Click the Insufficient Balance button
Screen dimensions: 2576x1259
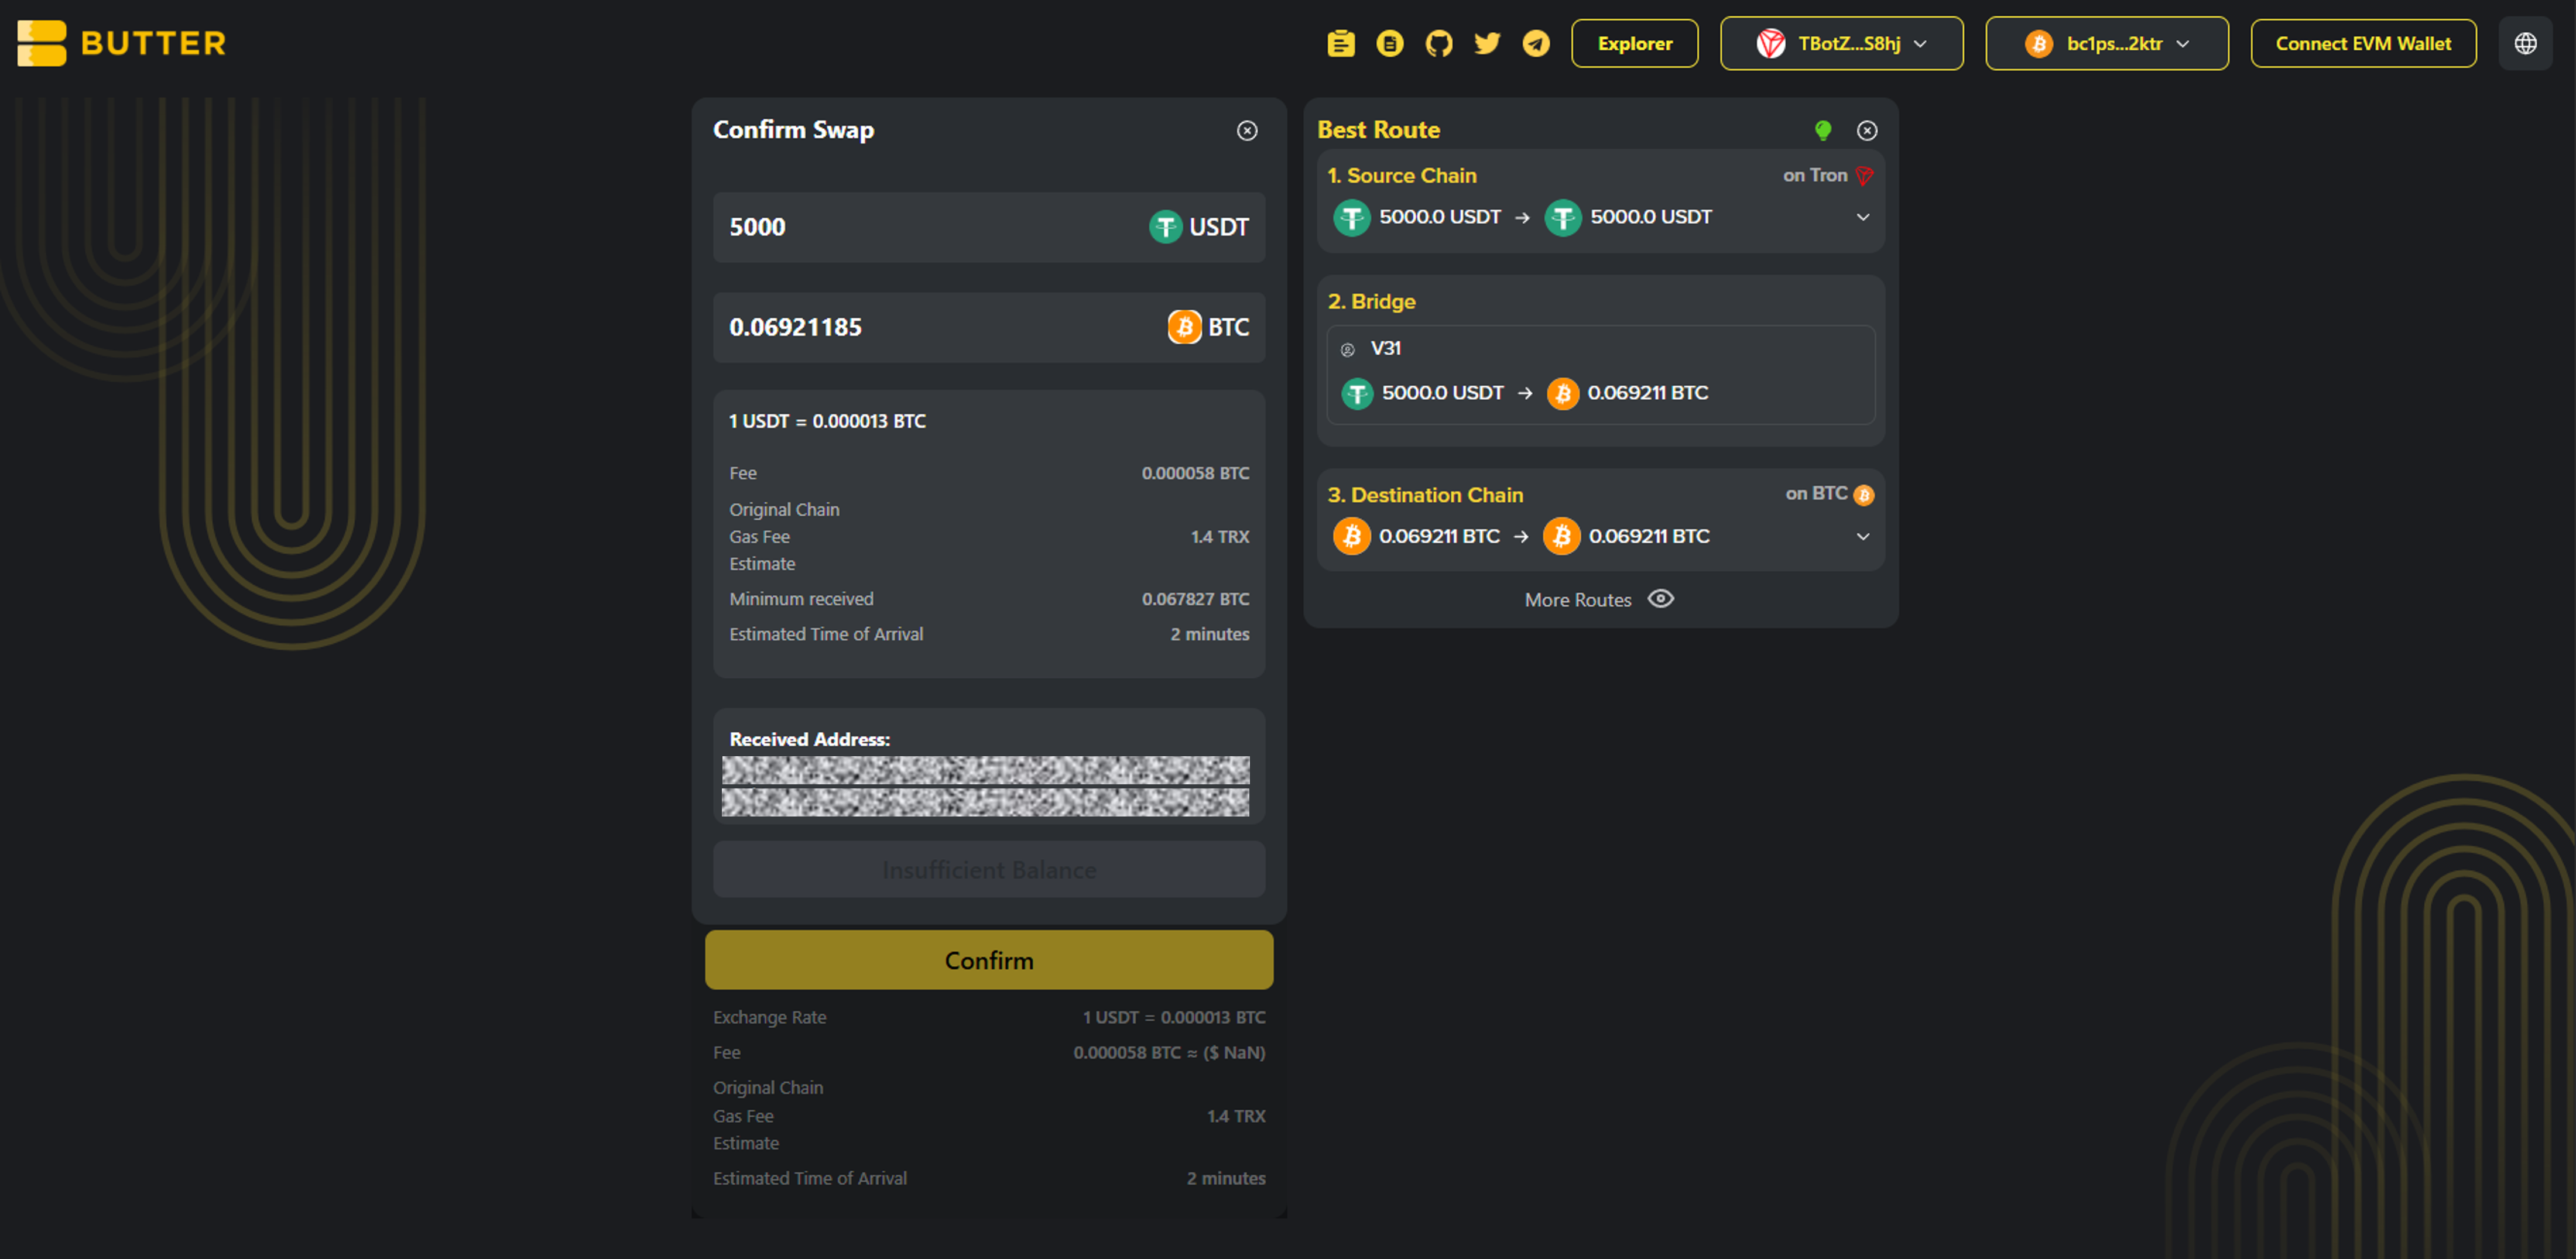pyautogui.click(x=989, y=869)
